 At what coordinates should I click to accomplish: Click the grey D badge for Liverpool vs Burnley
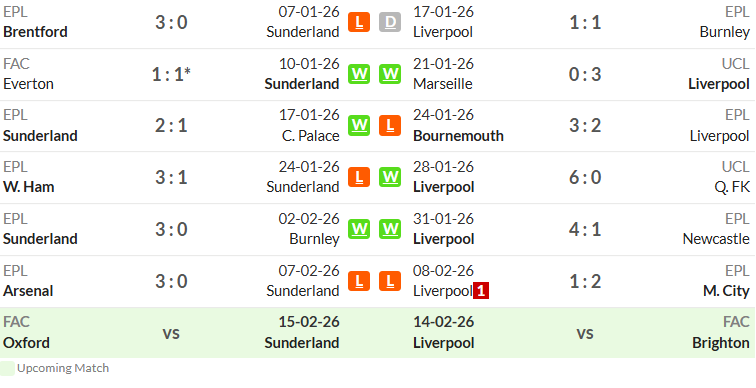coord(390,22)
